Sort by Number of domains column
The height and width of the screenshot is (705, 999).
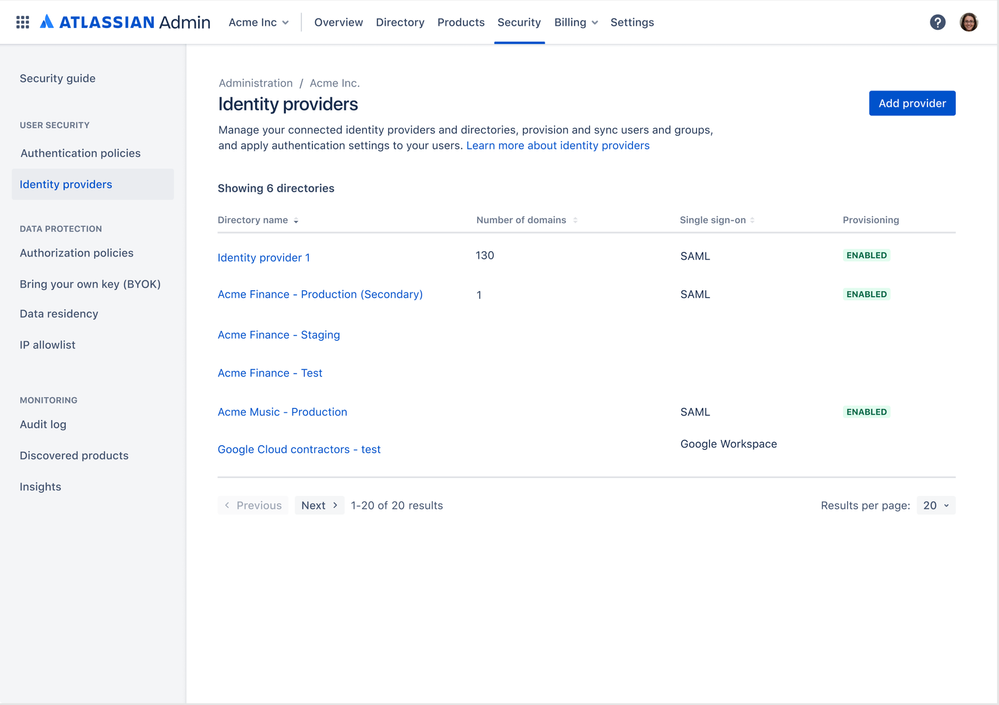click(575, 220)
